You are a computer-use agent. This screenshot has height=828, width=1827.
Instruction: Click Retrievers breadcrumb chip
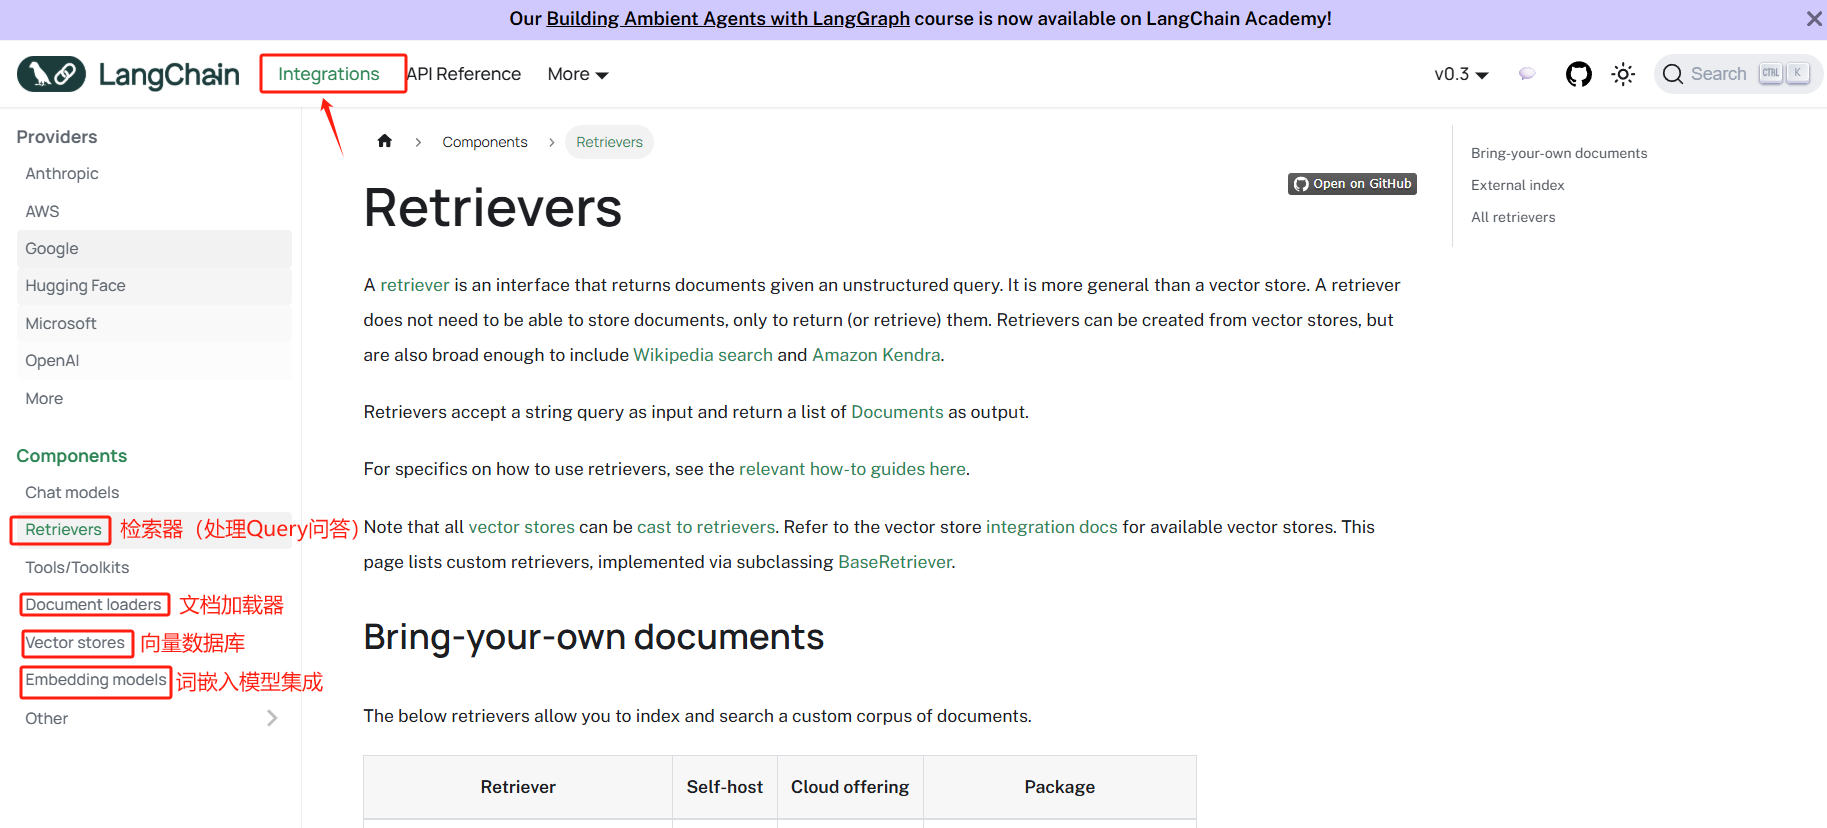pos(609,142)
